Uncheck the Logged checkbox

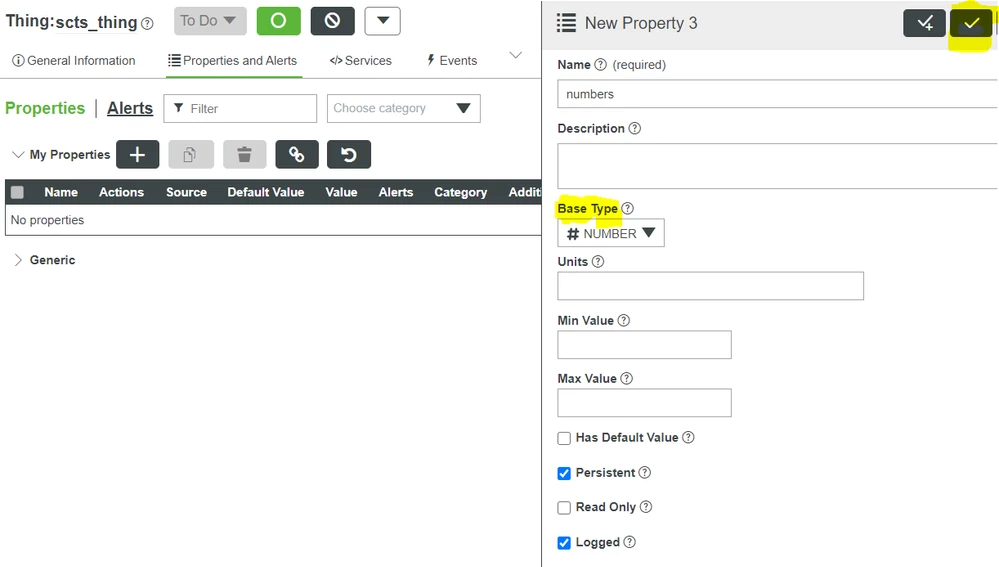click(564, 543)
